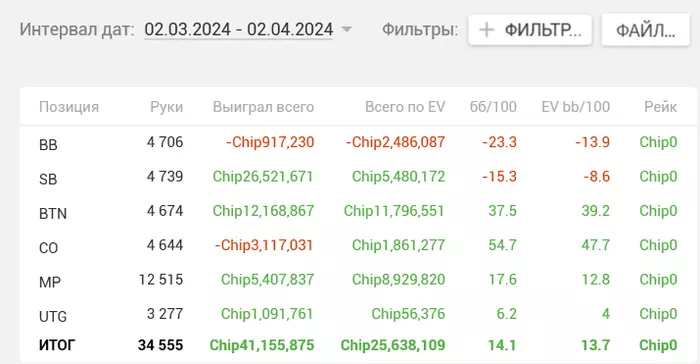
Task: Select the UTG position row
Action: (x=358, y=314)
